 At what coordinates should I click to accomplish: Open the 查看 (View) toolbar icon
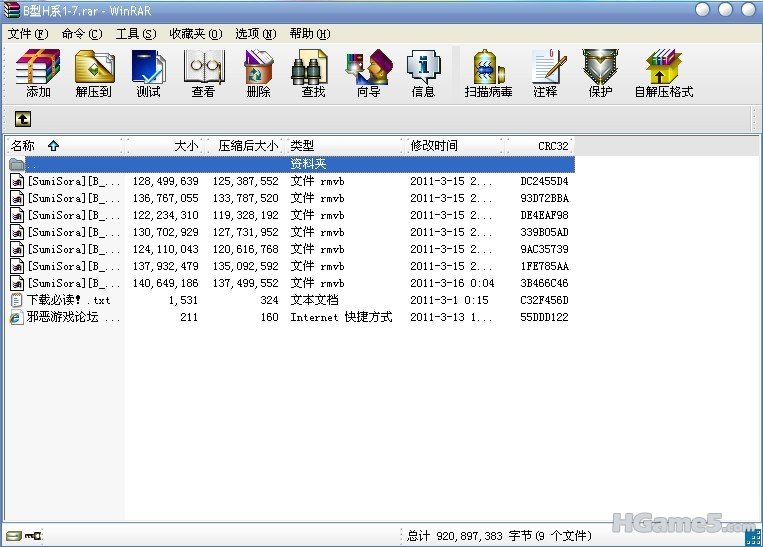(x=203, y=73)
